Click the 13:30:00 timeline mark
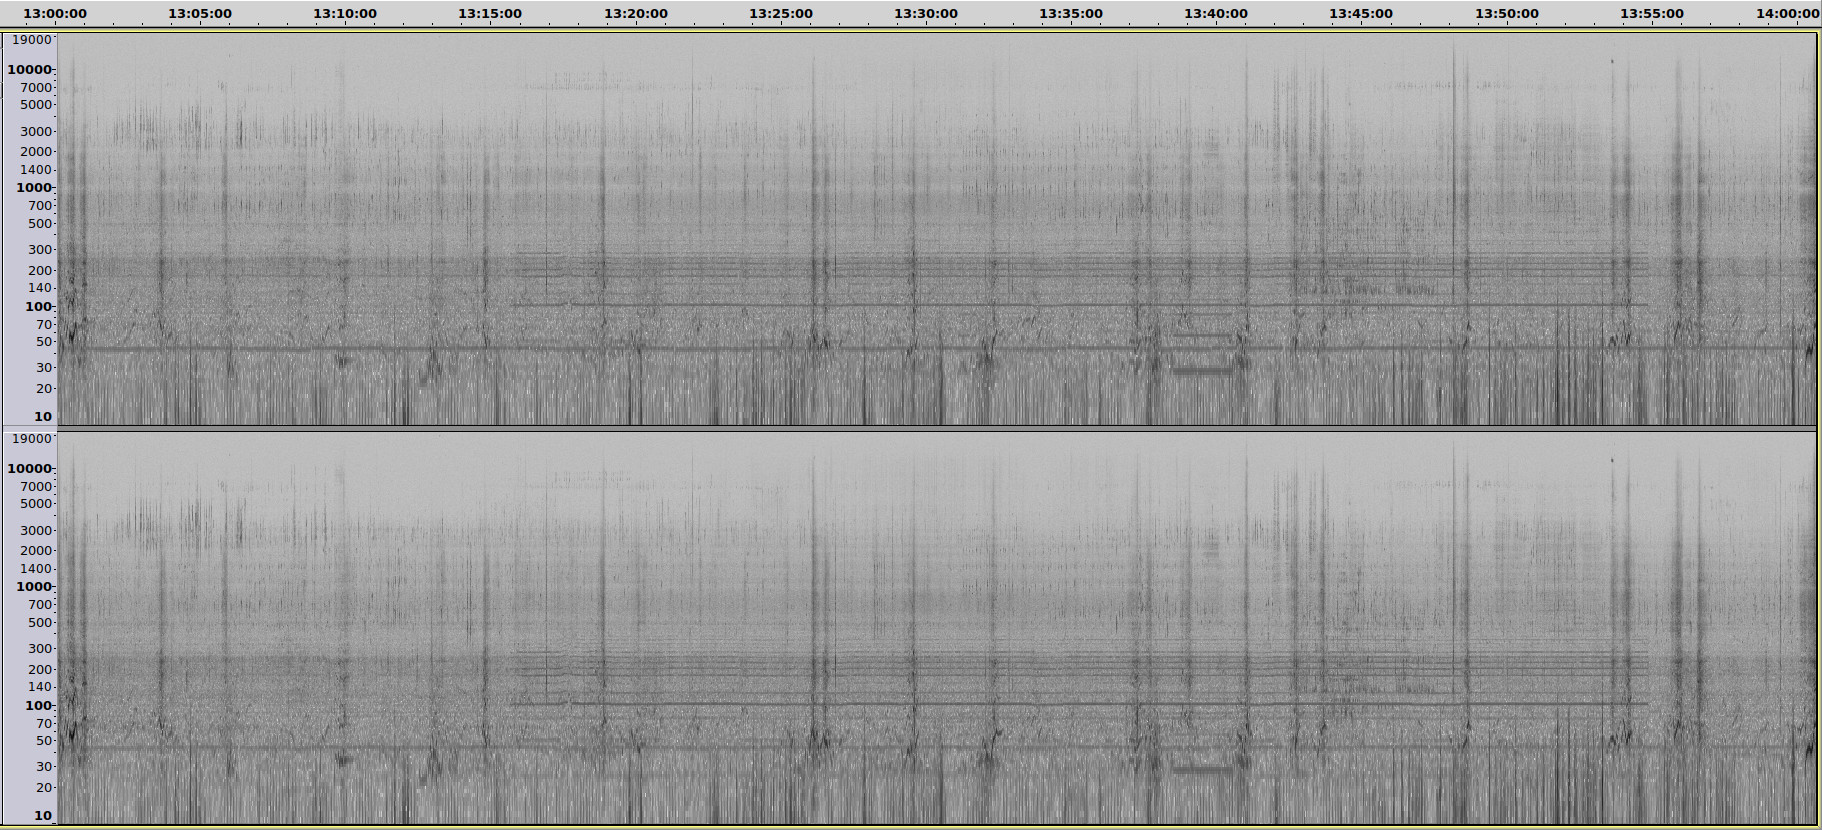Viewport: 1822px width, 830px height. 926,14
